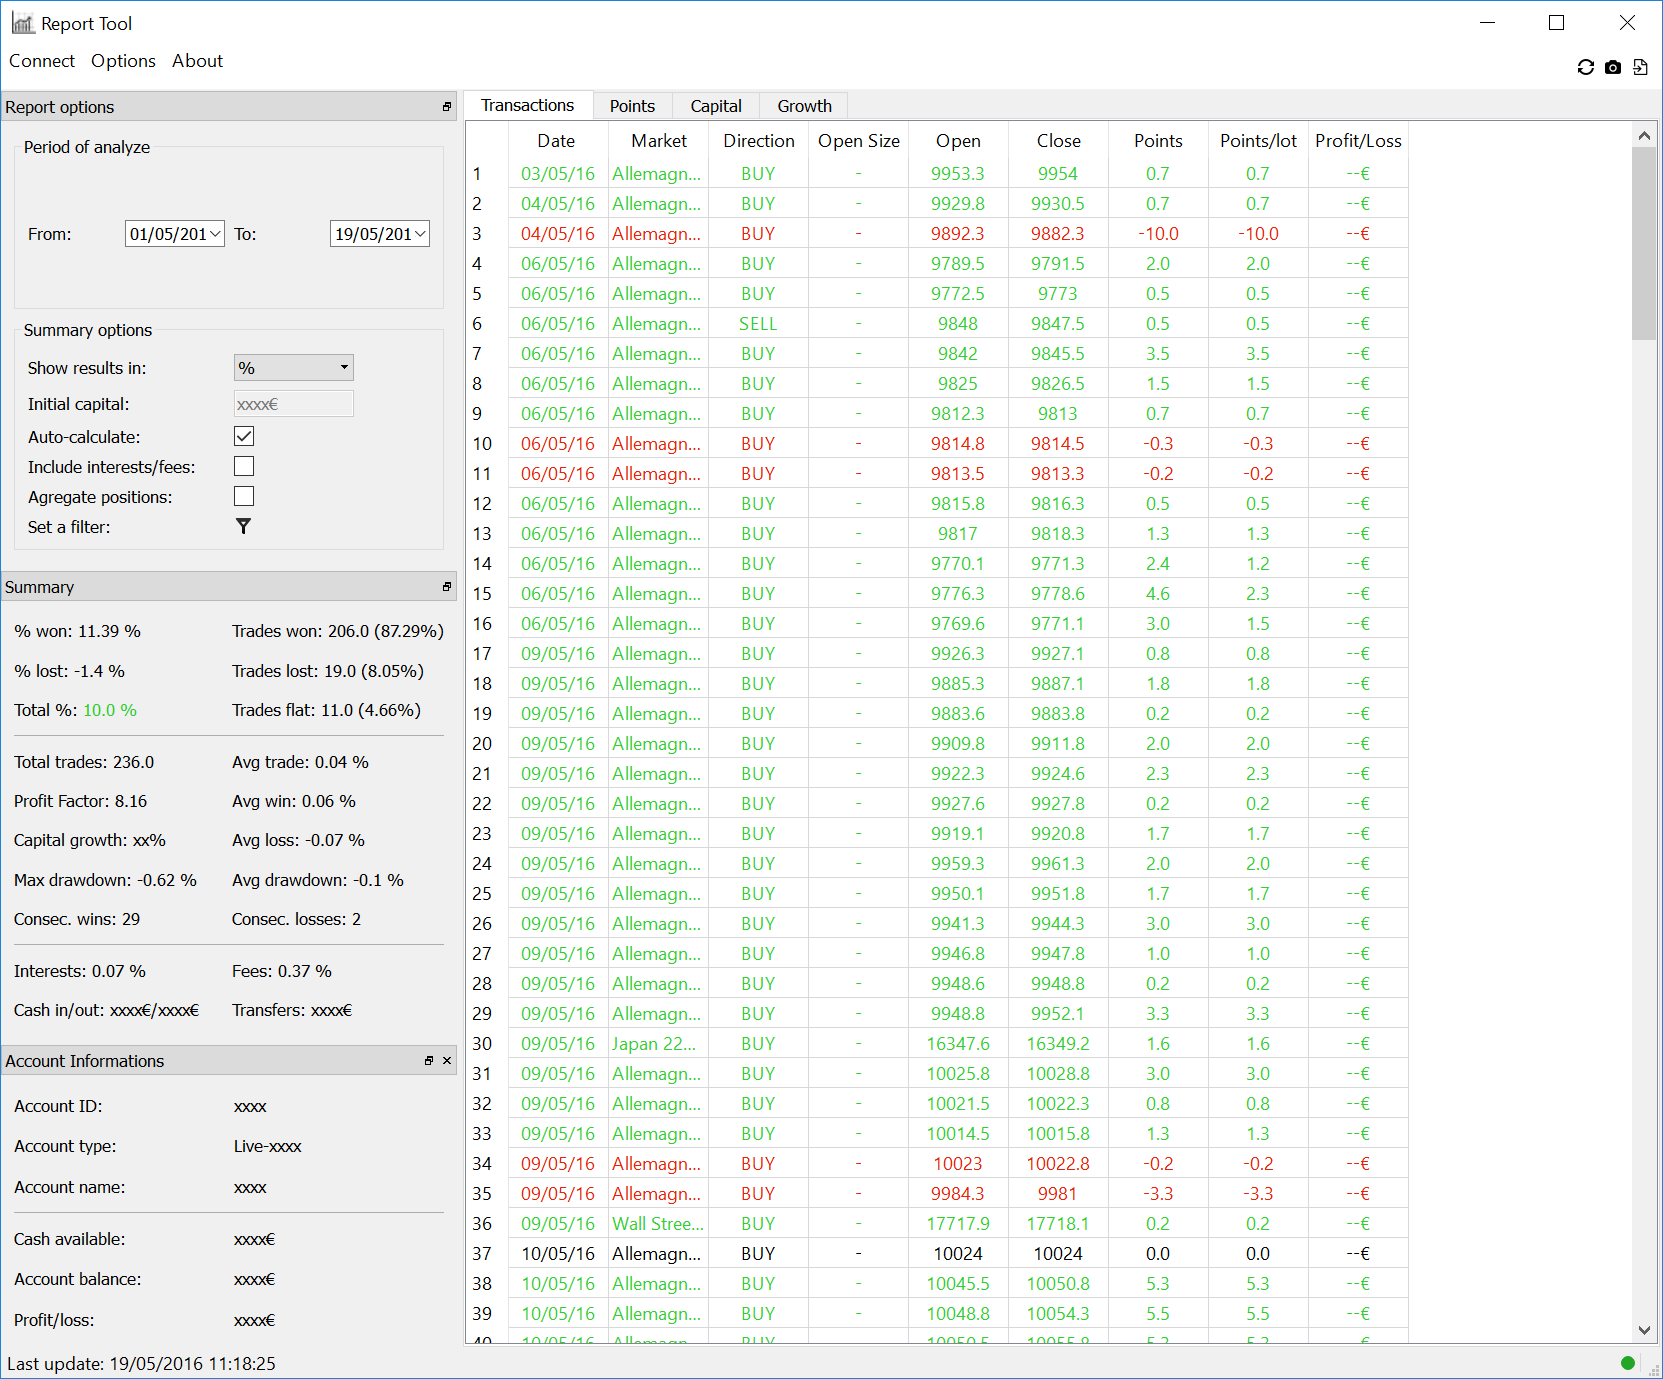Click the refresh data icon
The image size is (1663, 1379).
1585,67
